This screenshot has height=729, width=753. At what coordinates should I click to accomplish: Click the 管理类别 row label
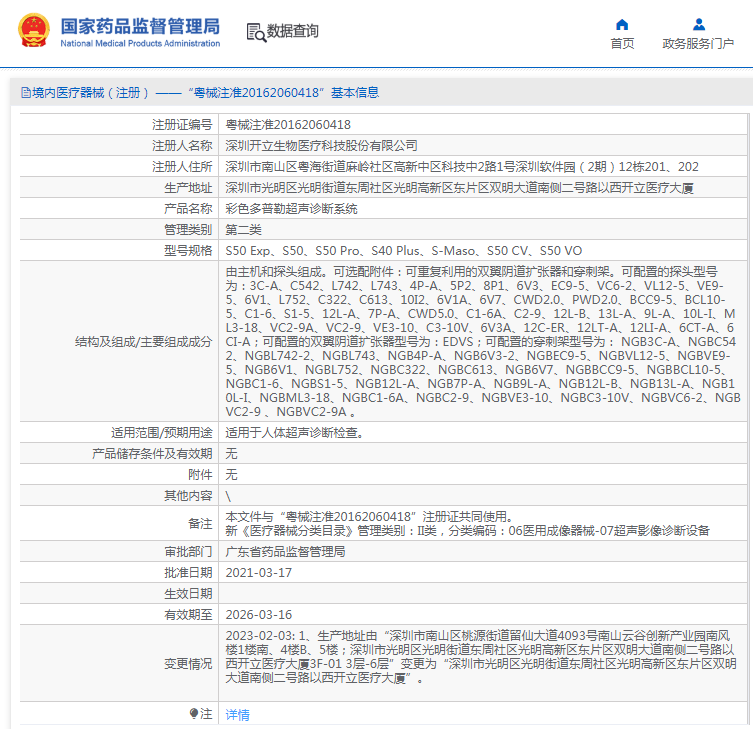pyautogui.click(x=188, y=230)
